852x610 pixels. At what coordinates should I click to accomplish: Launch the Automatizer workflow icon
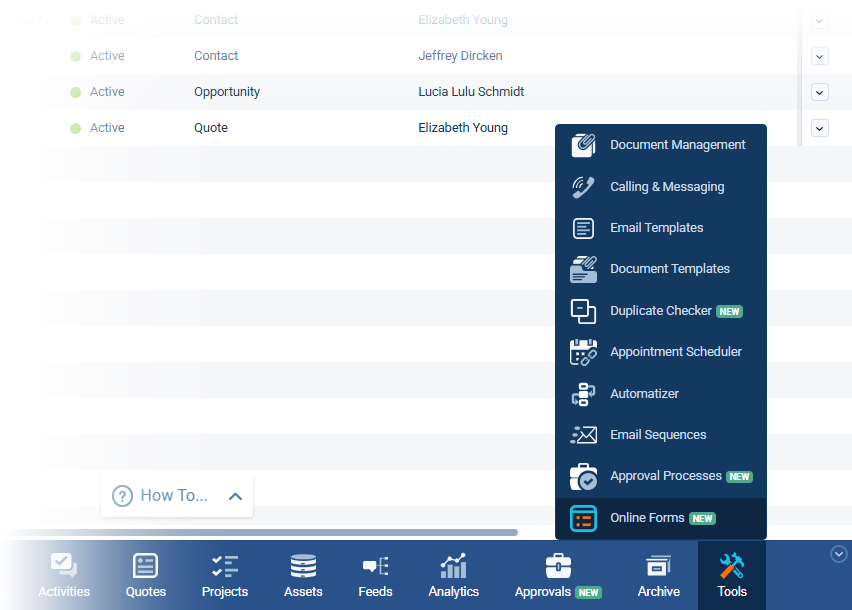coord(583,394)
